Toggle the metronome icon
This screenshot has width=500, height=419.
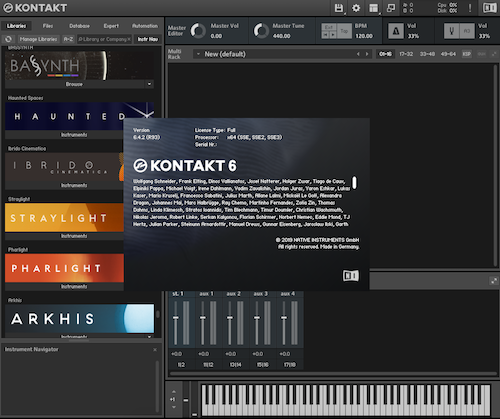coord(396,31)
